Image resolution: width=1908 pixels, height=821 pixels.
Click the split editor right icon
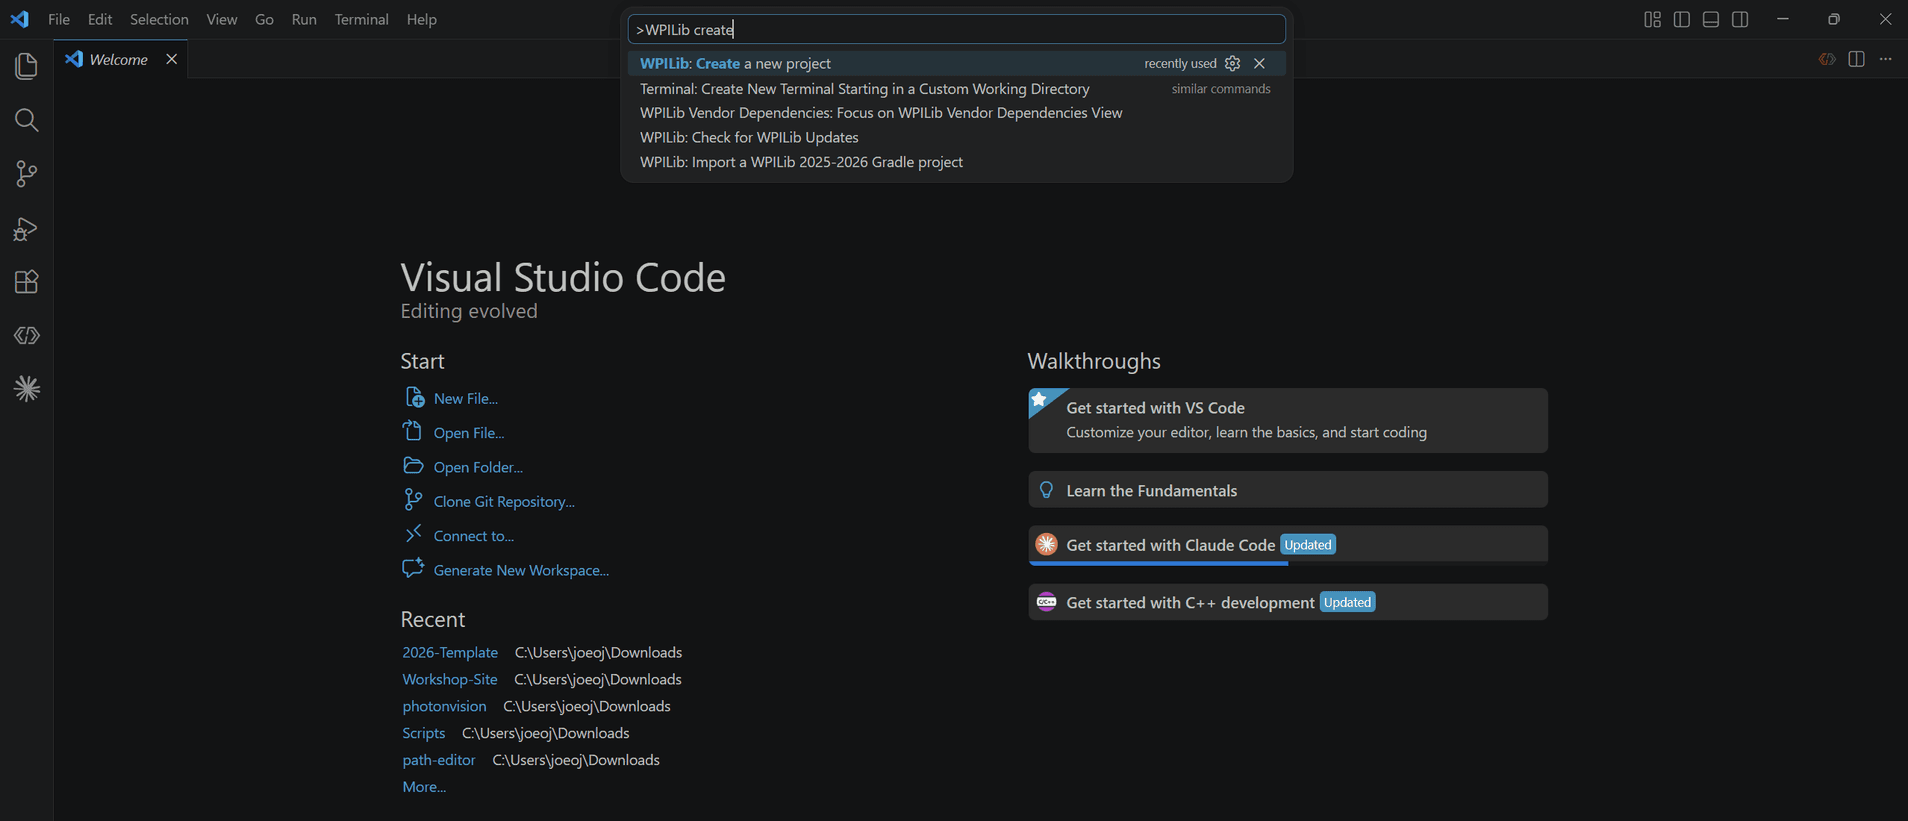[x=1857, y=59]
